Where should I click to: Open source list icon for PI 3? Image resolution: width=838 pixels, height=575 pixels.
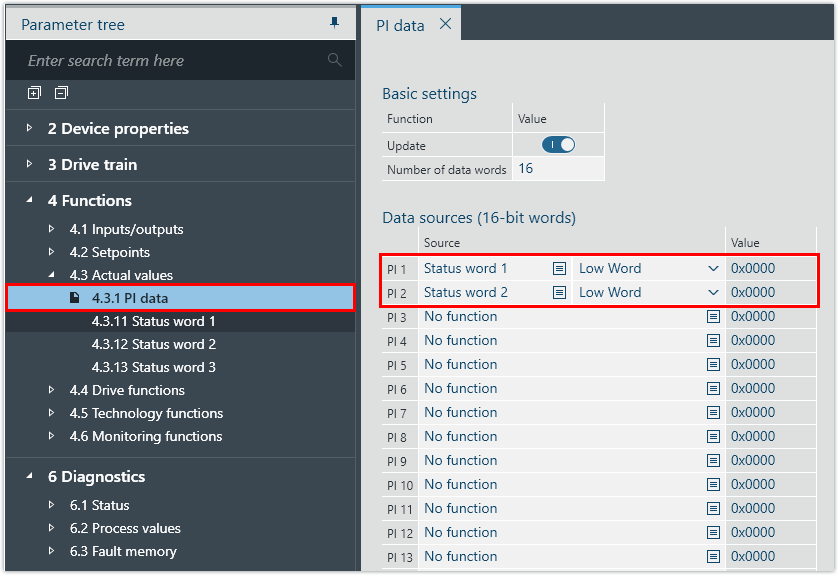click(713, 316)
